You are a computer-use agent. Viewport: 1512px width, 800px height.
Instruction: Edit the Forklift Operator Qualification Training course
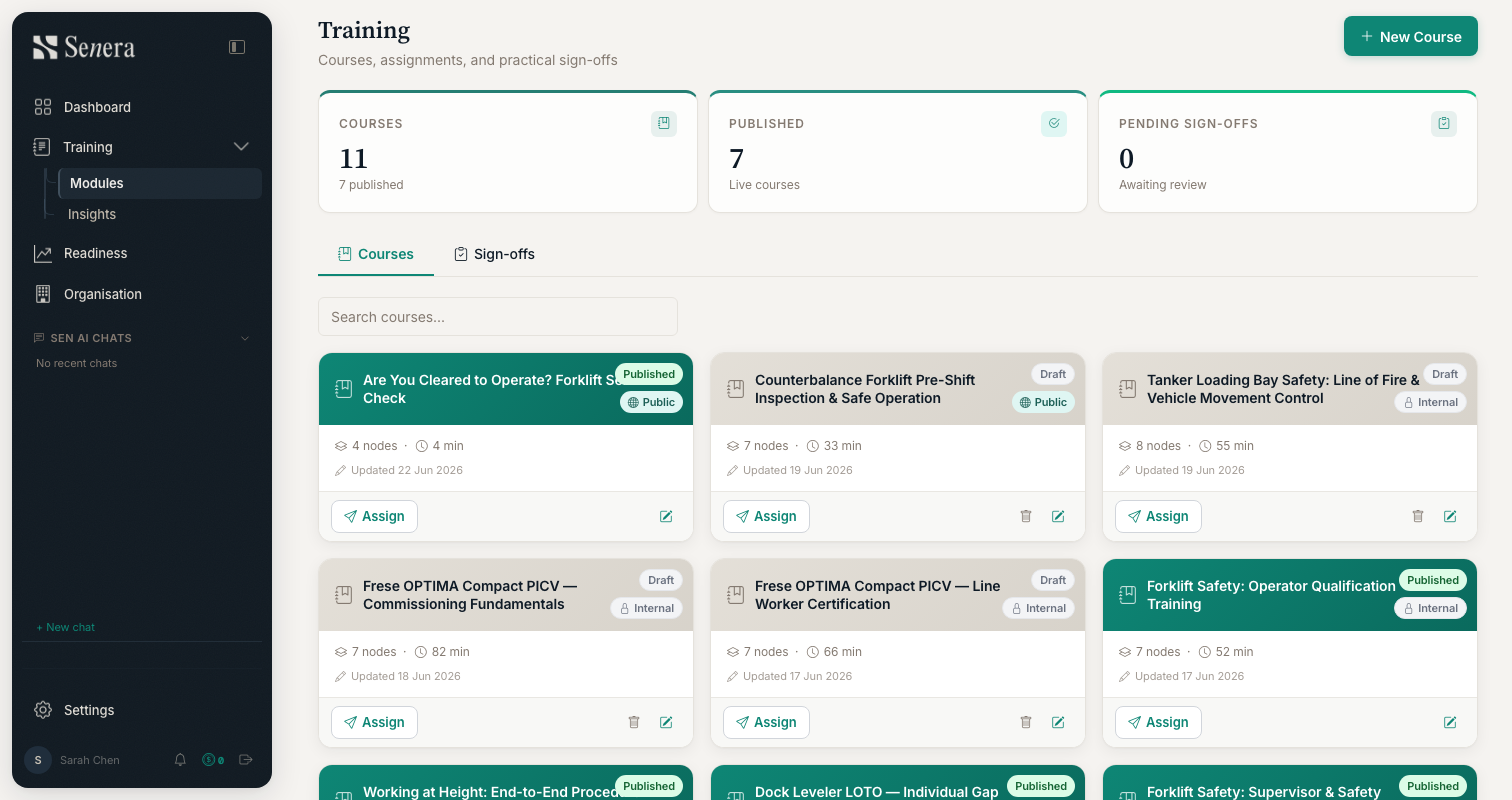(1450, 722)
